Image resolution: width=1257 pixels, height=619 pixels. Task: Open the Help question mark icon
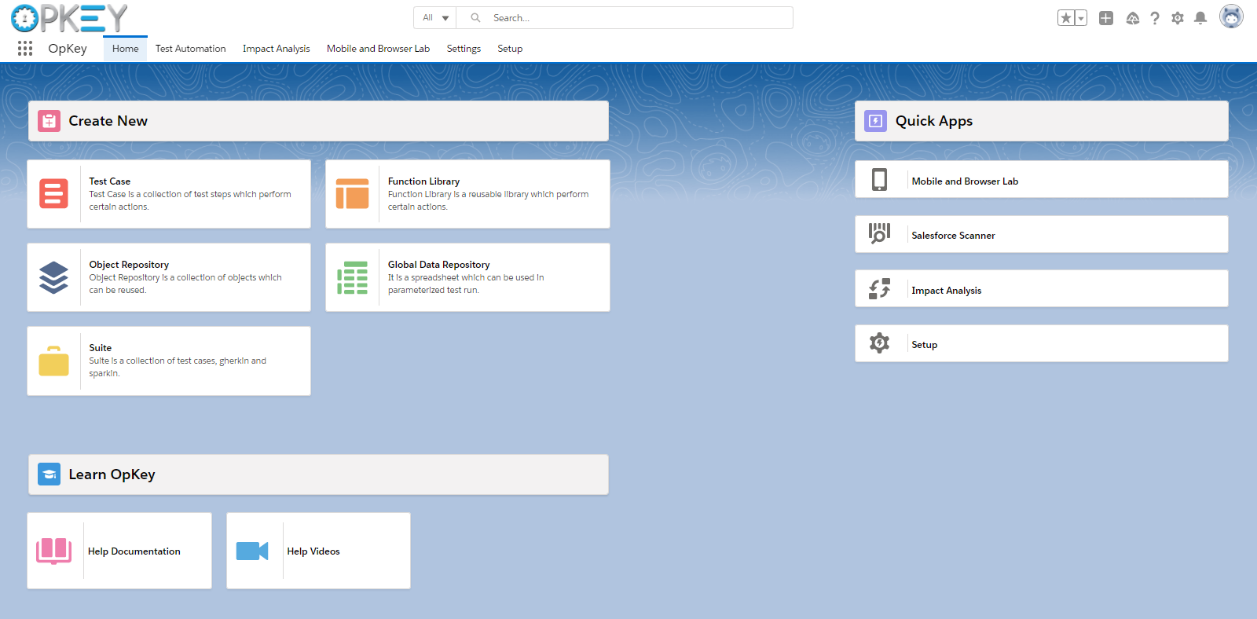coord(1155,18)
